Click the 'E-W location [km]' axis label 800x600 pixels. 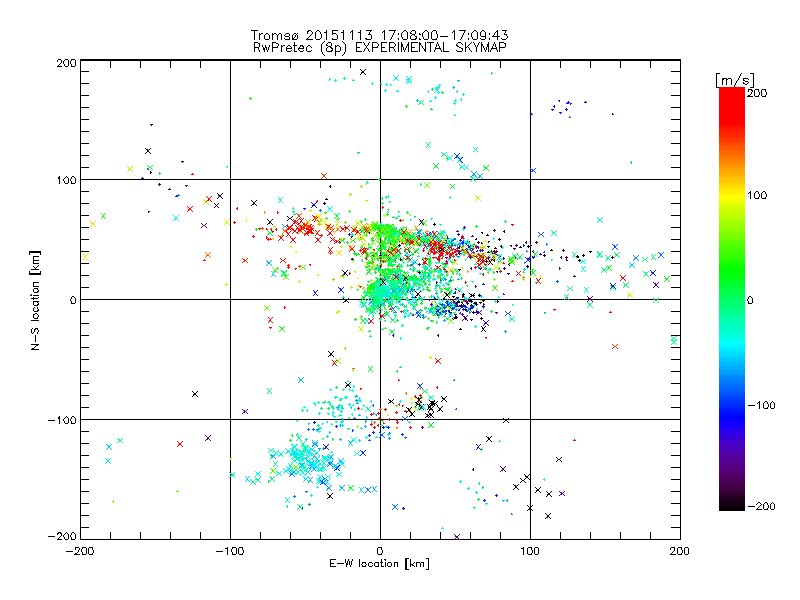click(379, 564)
